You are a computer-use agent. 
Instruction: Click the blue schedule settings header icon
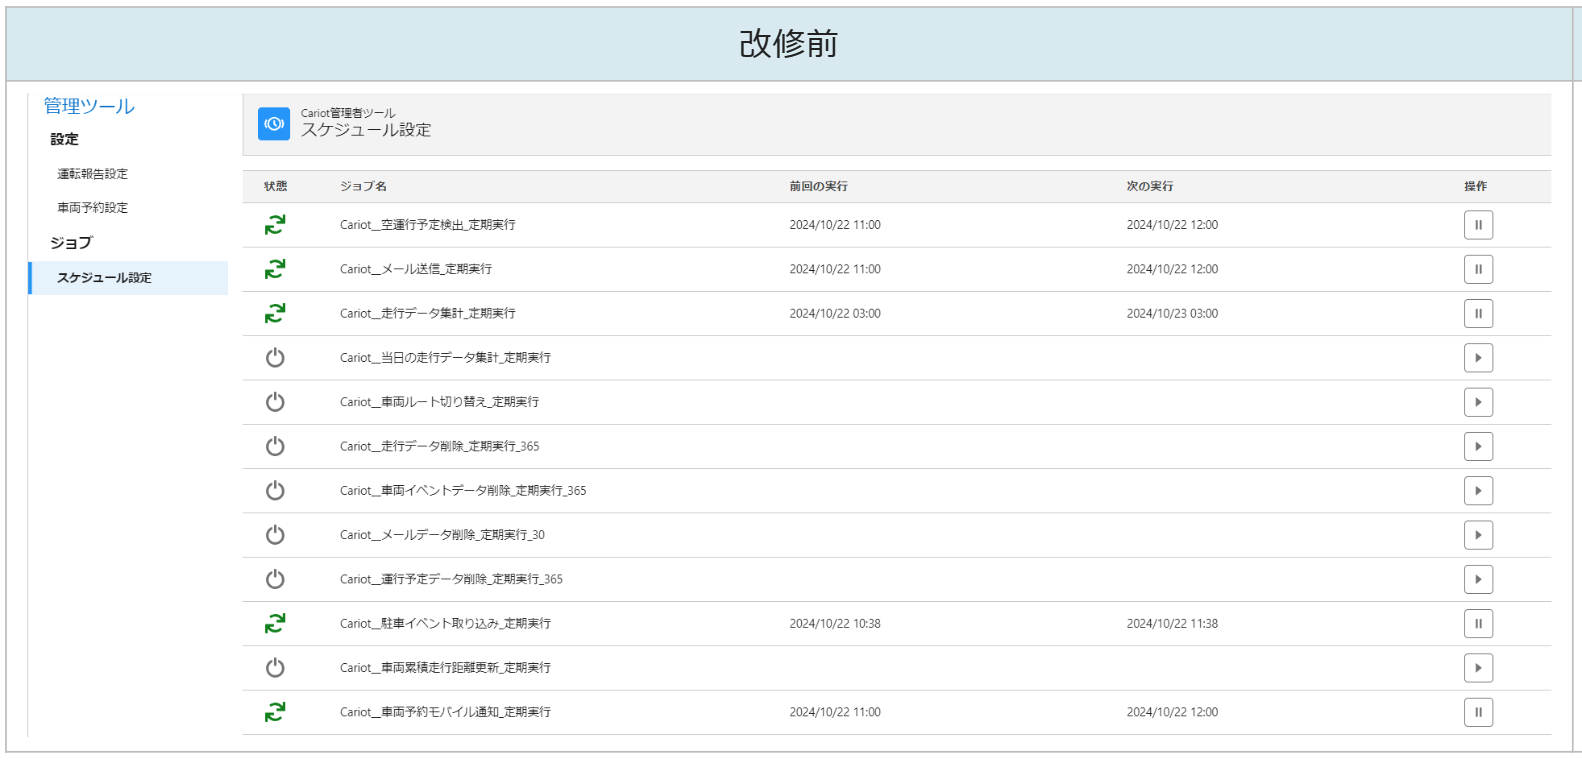pos(274,124)
